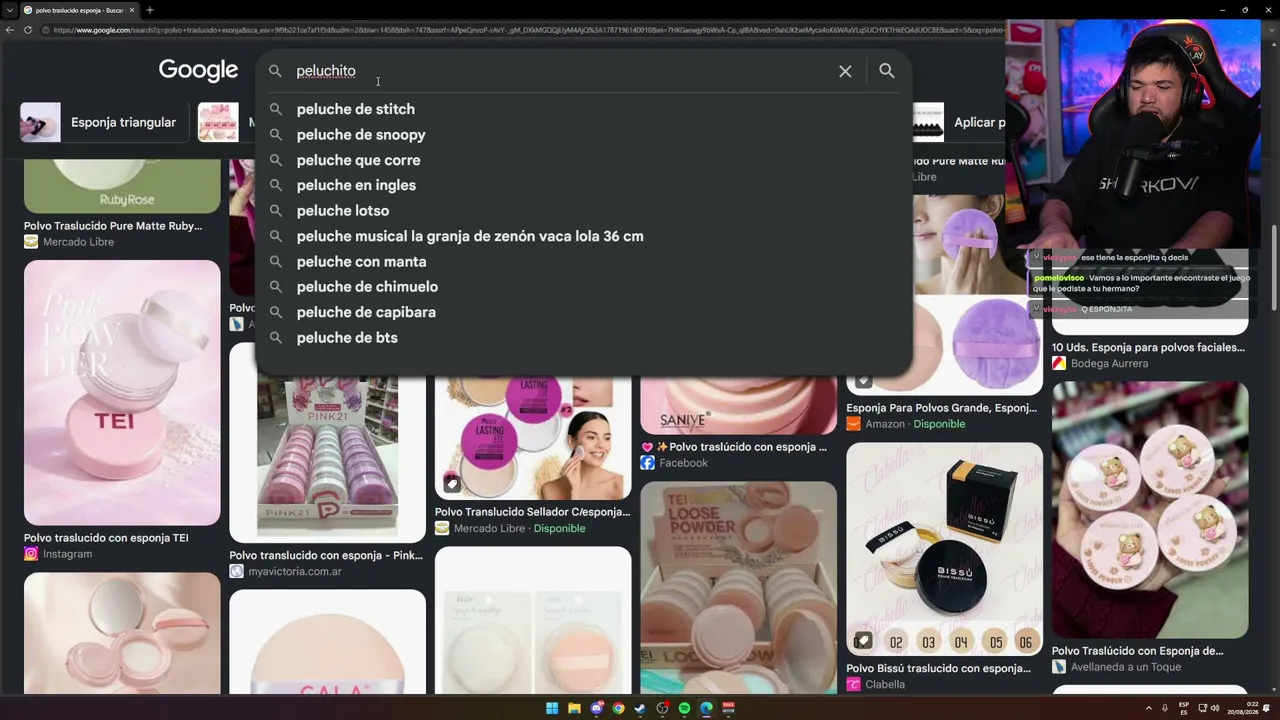Close the 'polvo traslucido esponja' tab

click(131, 10)
